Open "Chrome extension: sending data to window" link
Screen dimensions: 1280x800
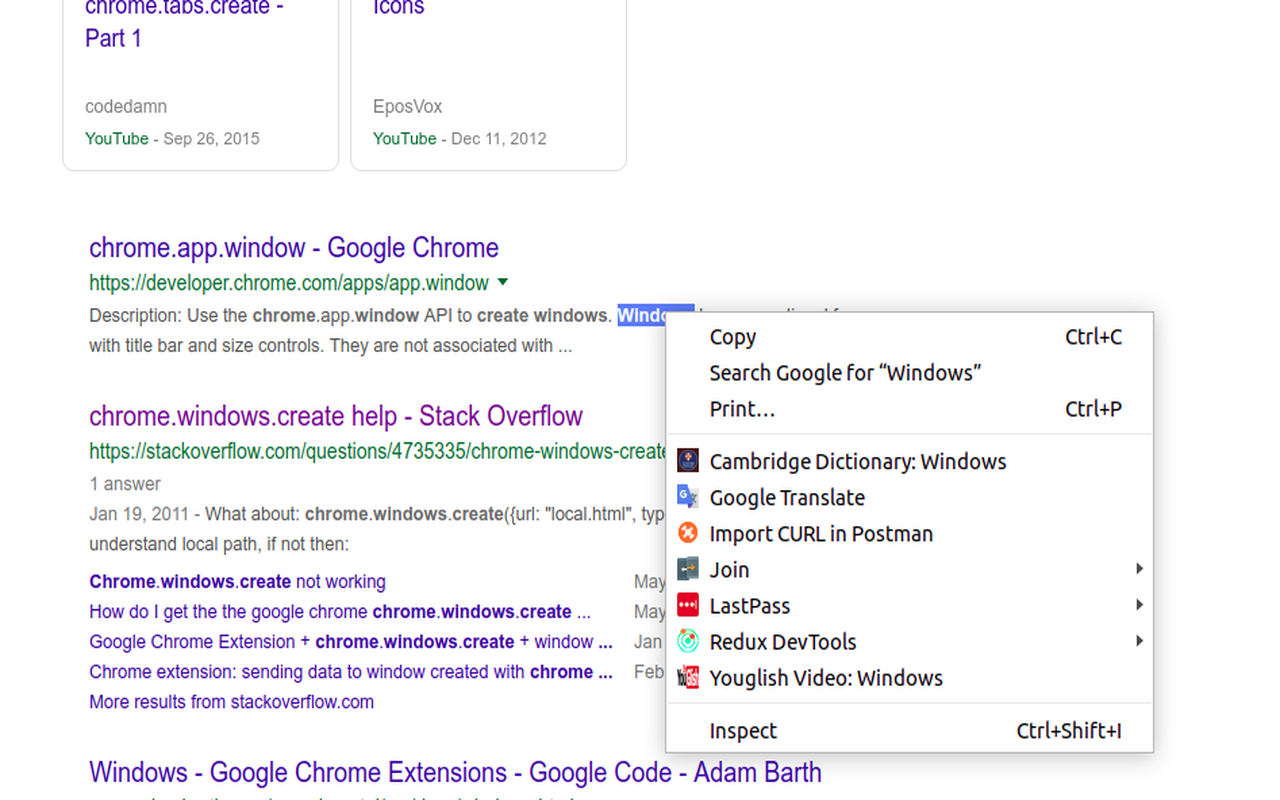(351, 672)
